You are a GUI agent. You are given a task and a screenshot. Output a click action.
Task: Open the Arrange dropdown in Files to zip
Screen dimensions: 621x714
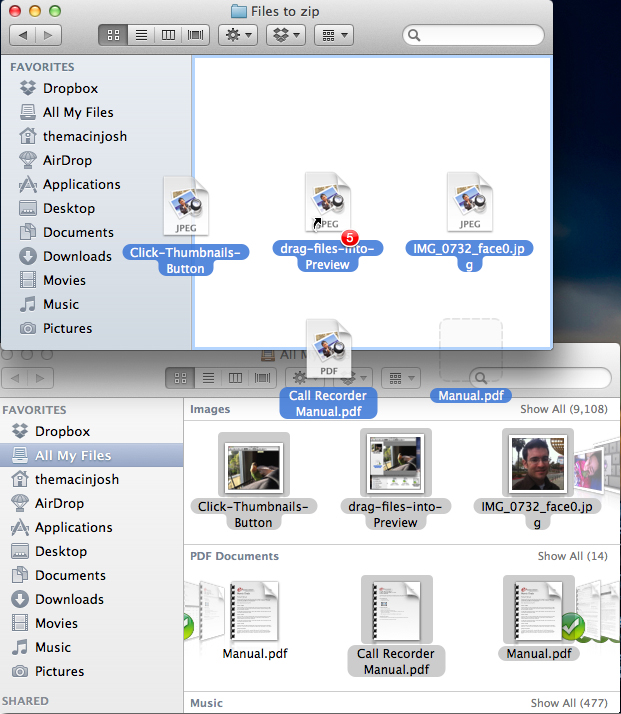pos(334,35)
